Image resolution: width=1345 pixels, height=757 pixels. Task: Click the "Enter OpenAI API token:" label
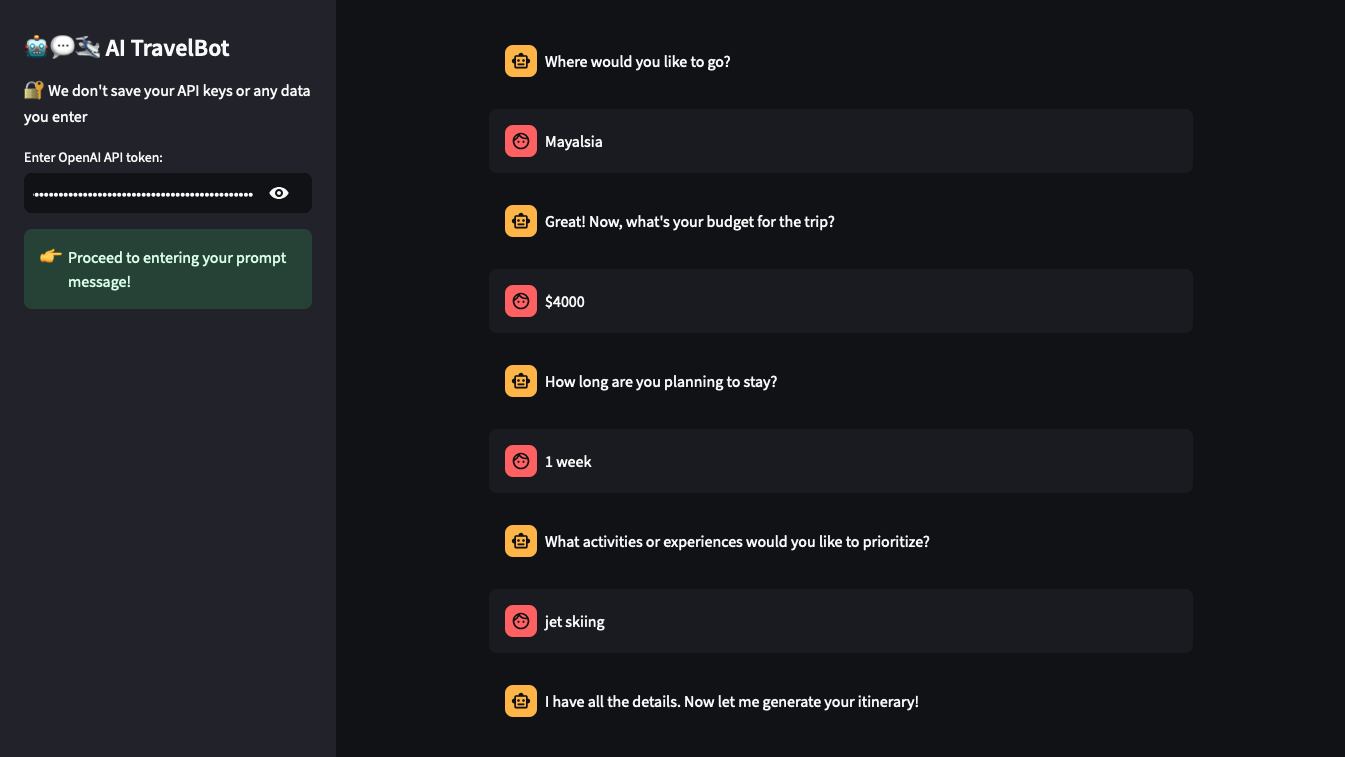(93, 157)
